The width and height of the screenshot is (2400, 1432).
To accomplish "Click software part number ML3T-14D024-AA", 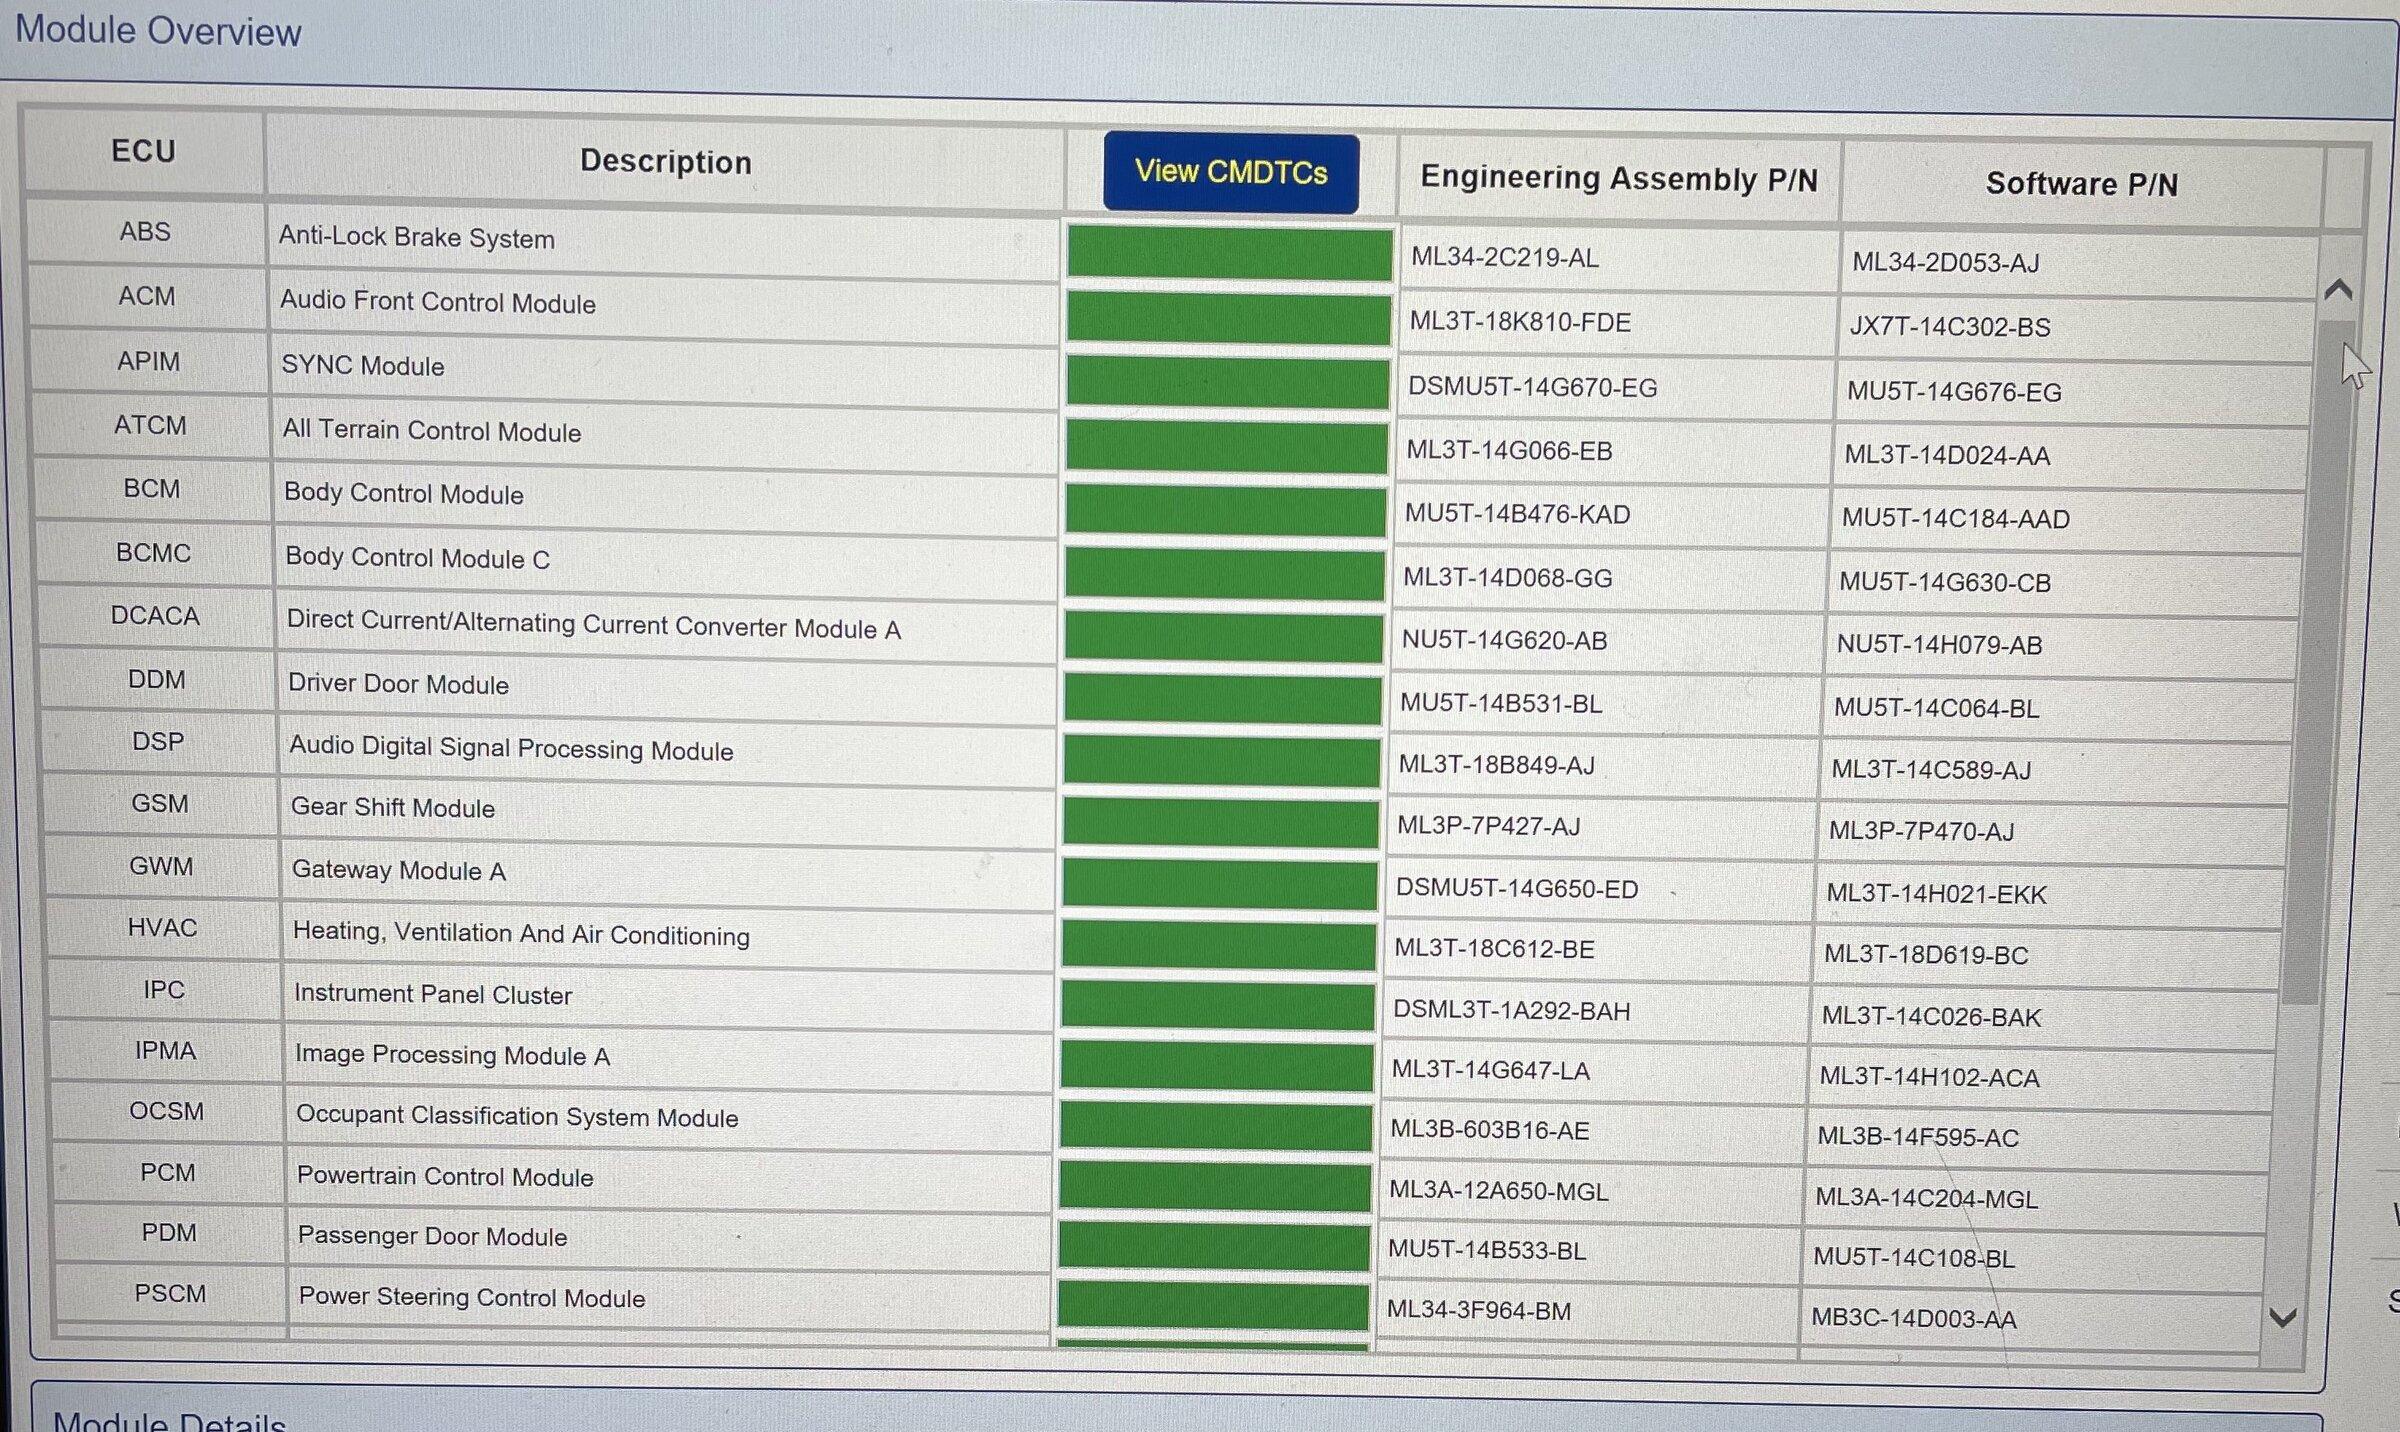I will click(x=1948, y=456).
